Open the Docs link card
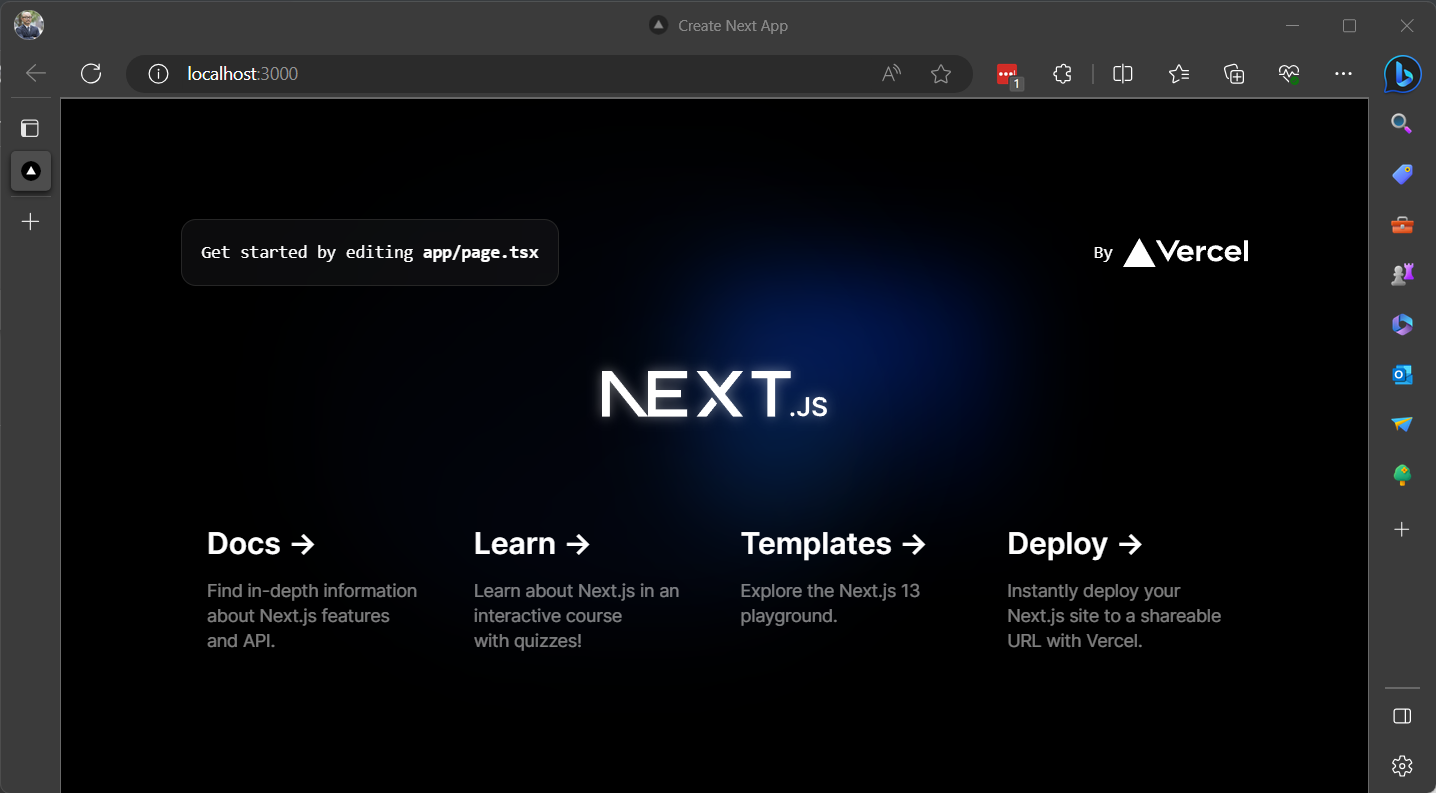 (314, 591)
